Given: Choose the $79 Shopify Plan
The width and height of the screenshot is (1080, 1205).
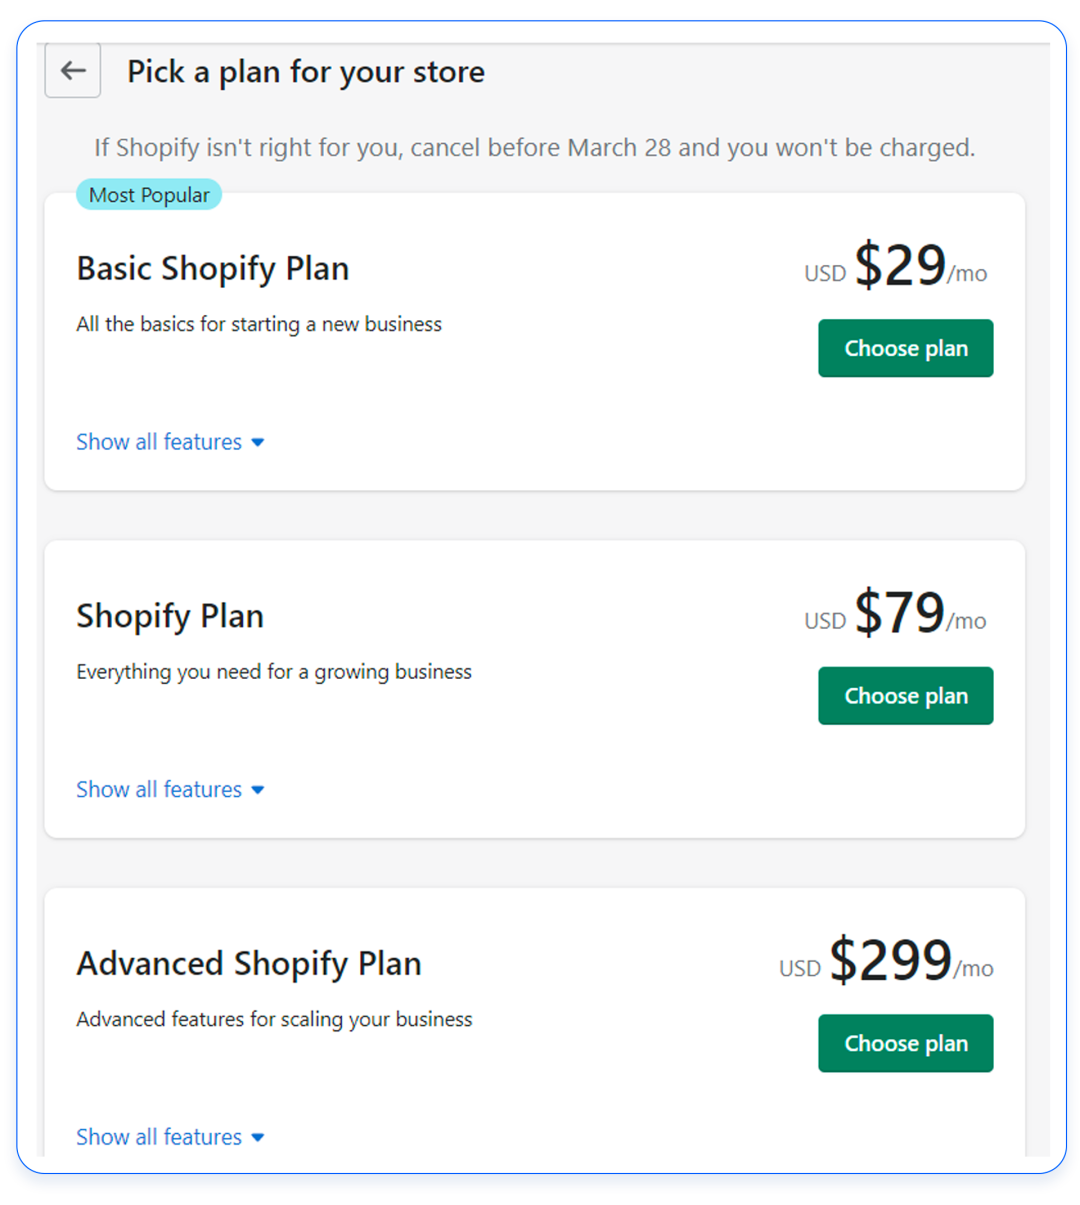Looking at the screenshot, I should (x=905, y=696).
